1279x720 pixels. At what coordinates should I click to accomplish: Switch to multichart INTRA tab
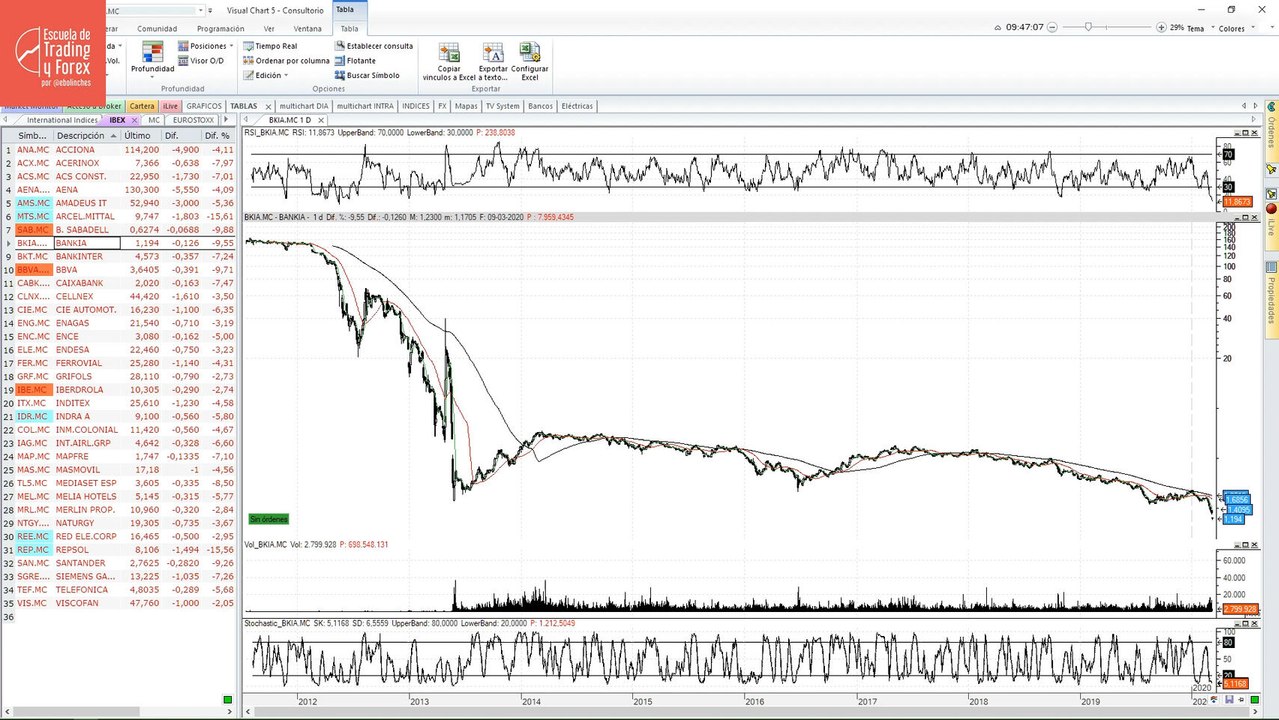pyautogui.click(x=365, y=106)
